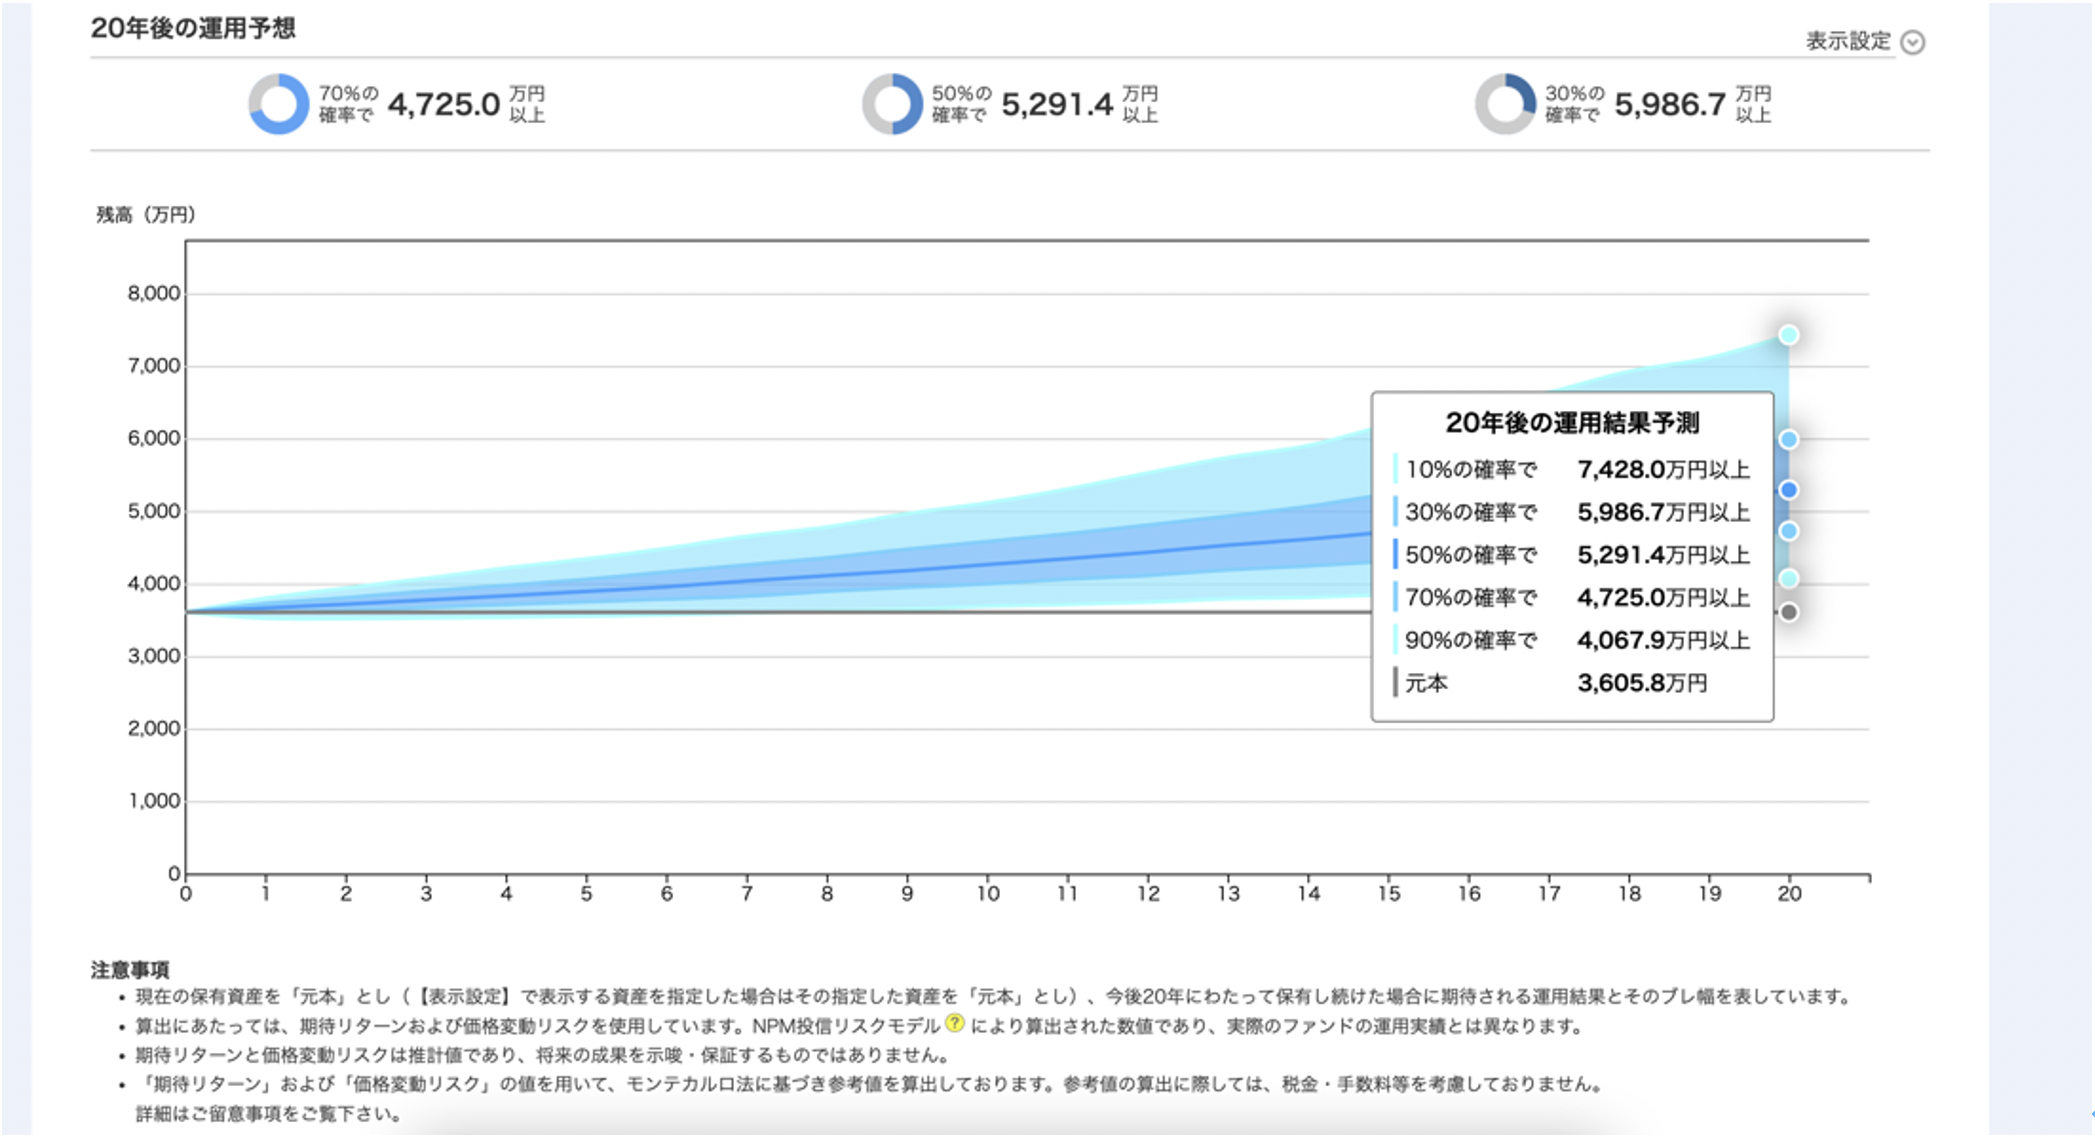The width and height of the screenshot is (2095, 1137).
Task: Click the 30% light blue marker at year 20
Action: click(x=1789, y=440)
